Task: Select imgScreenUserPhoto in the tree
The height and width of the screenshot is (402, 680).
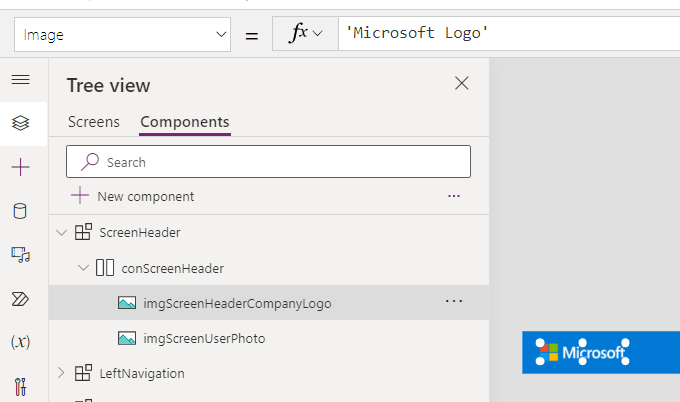Action: (x=204, y=339)
